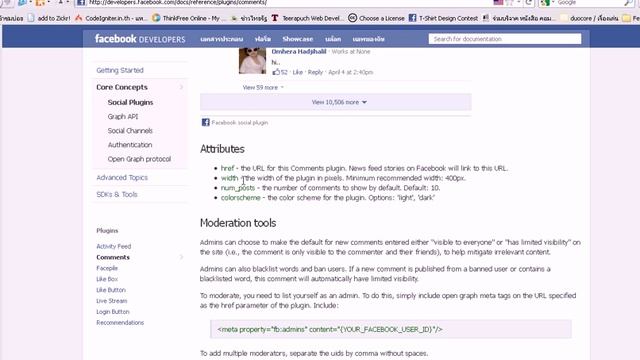
Task: Open the first Thai nav item before Showcase
Action: pos(222,39)
